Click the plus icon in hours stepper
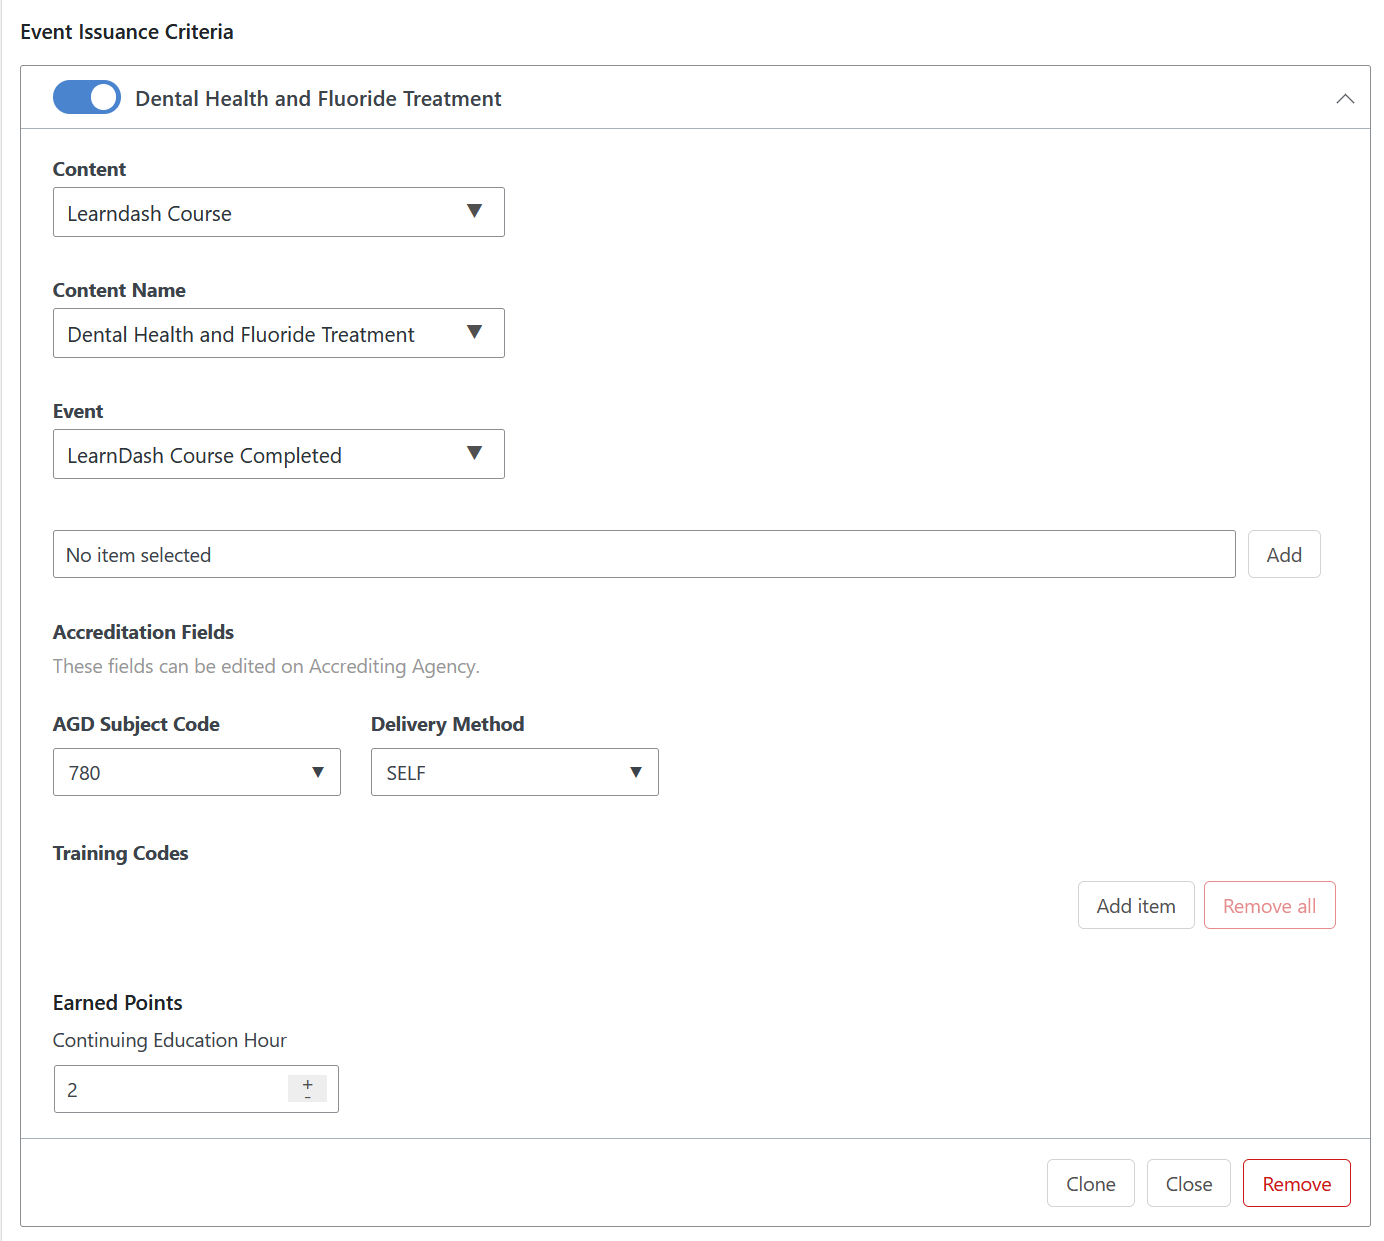This screenshot has width=1384, height=1241. 307,1084
